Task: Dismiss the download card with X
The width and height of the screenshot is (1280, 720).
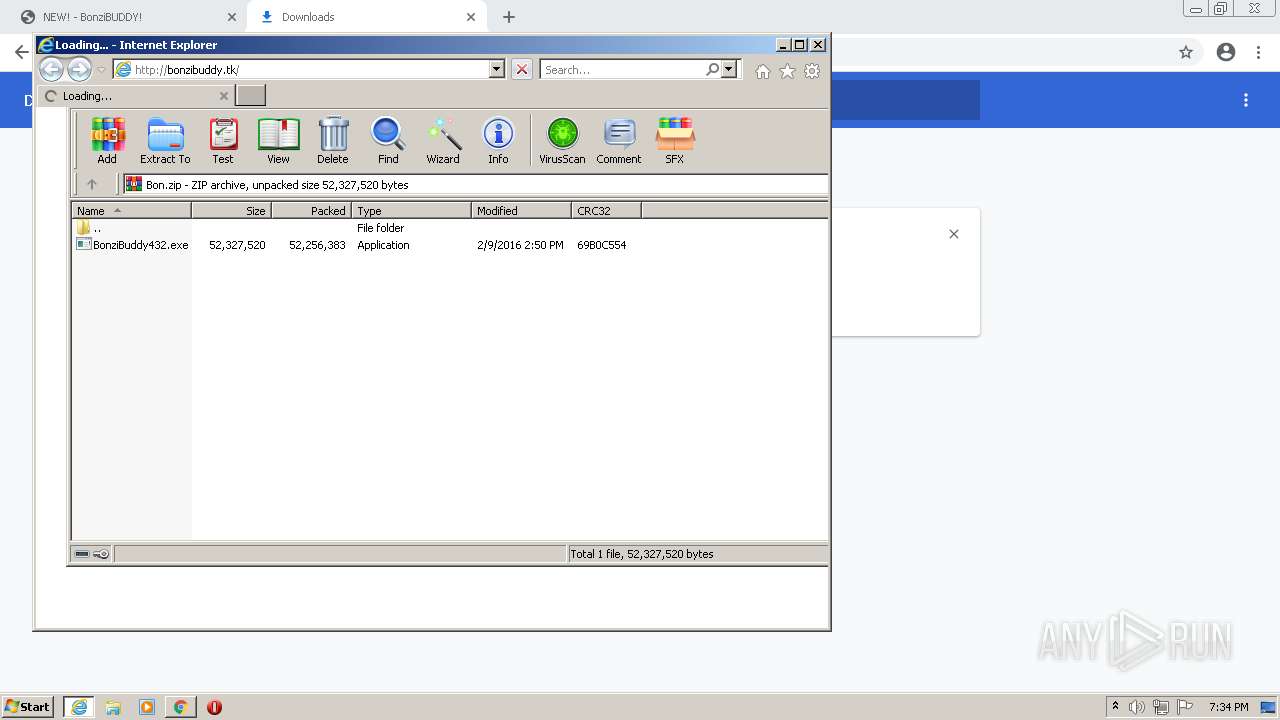Action: coord(953,234)
